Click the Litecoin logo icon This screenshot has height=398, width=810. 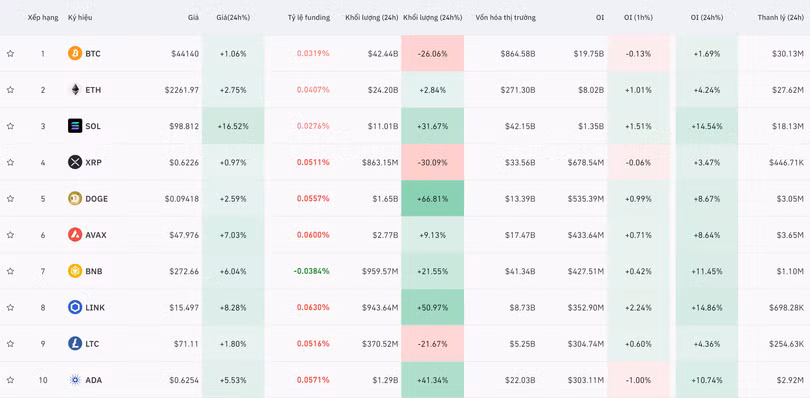[75, 343]
